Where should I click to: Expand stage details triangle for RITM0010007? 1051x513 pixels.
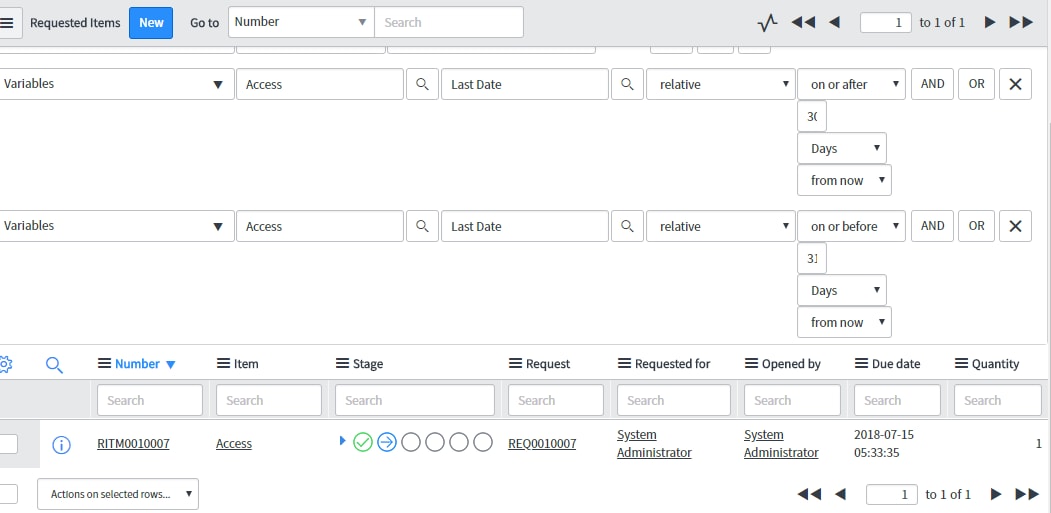click(x=343, y=441)
